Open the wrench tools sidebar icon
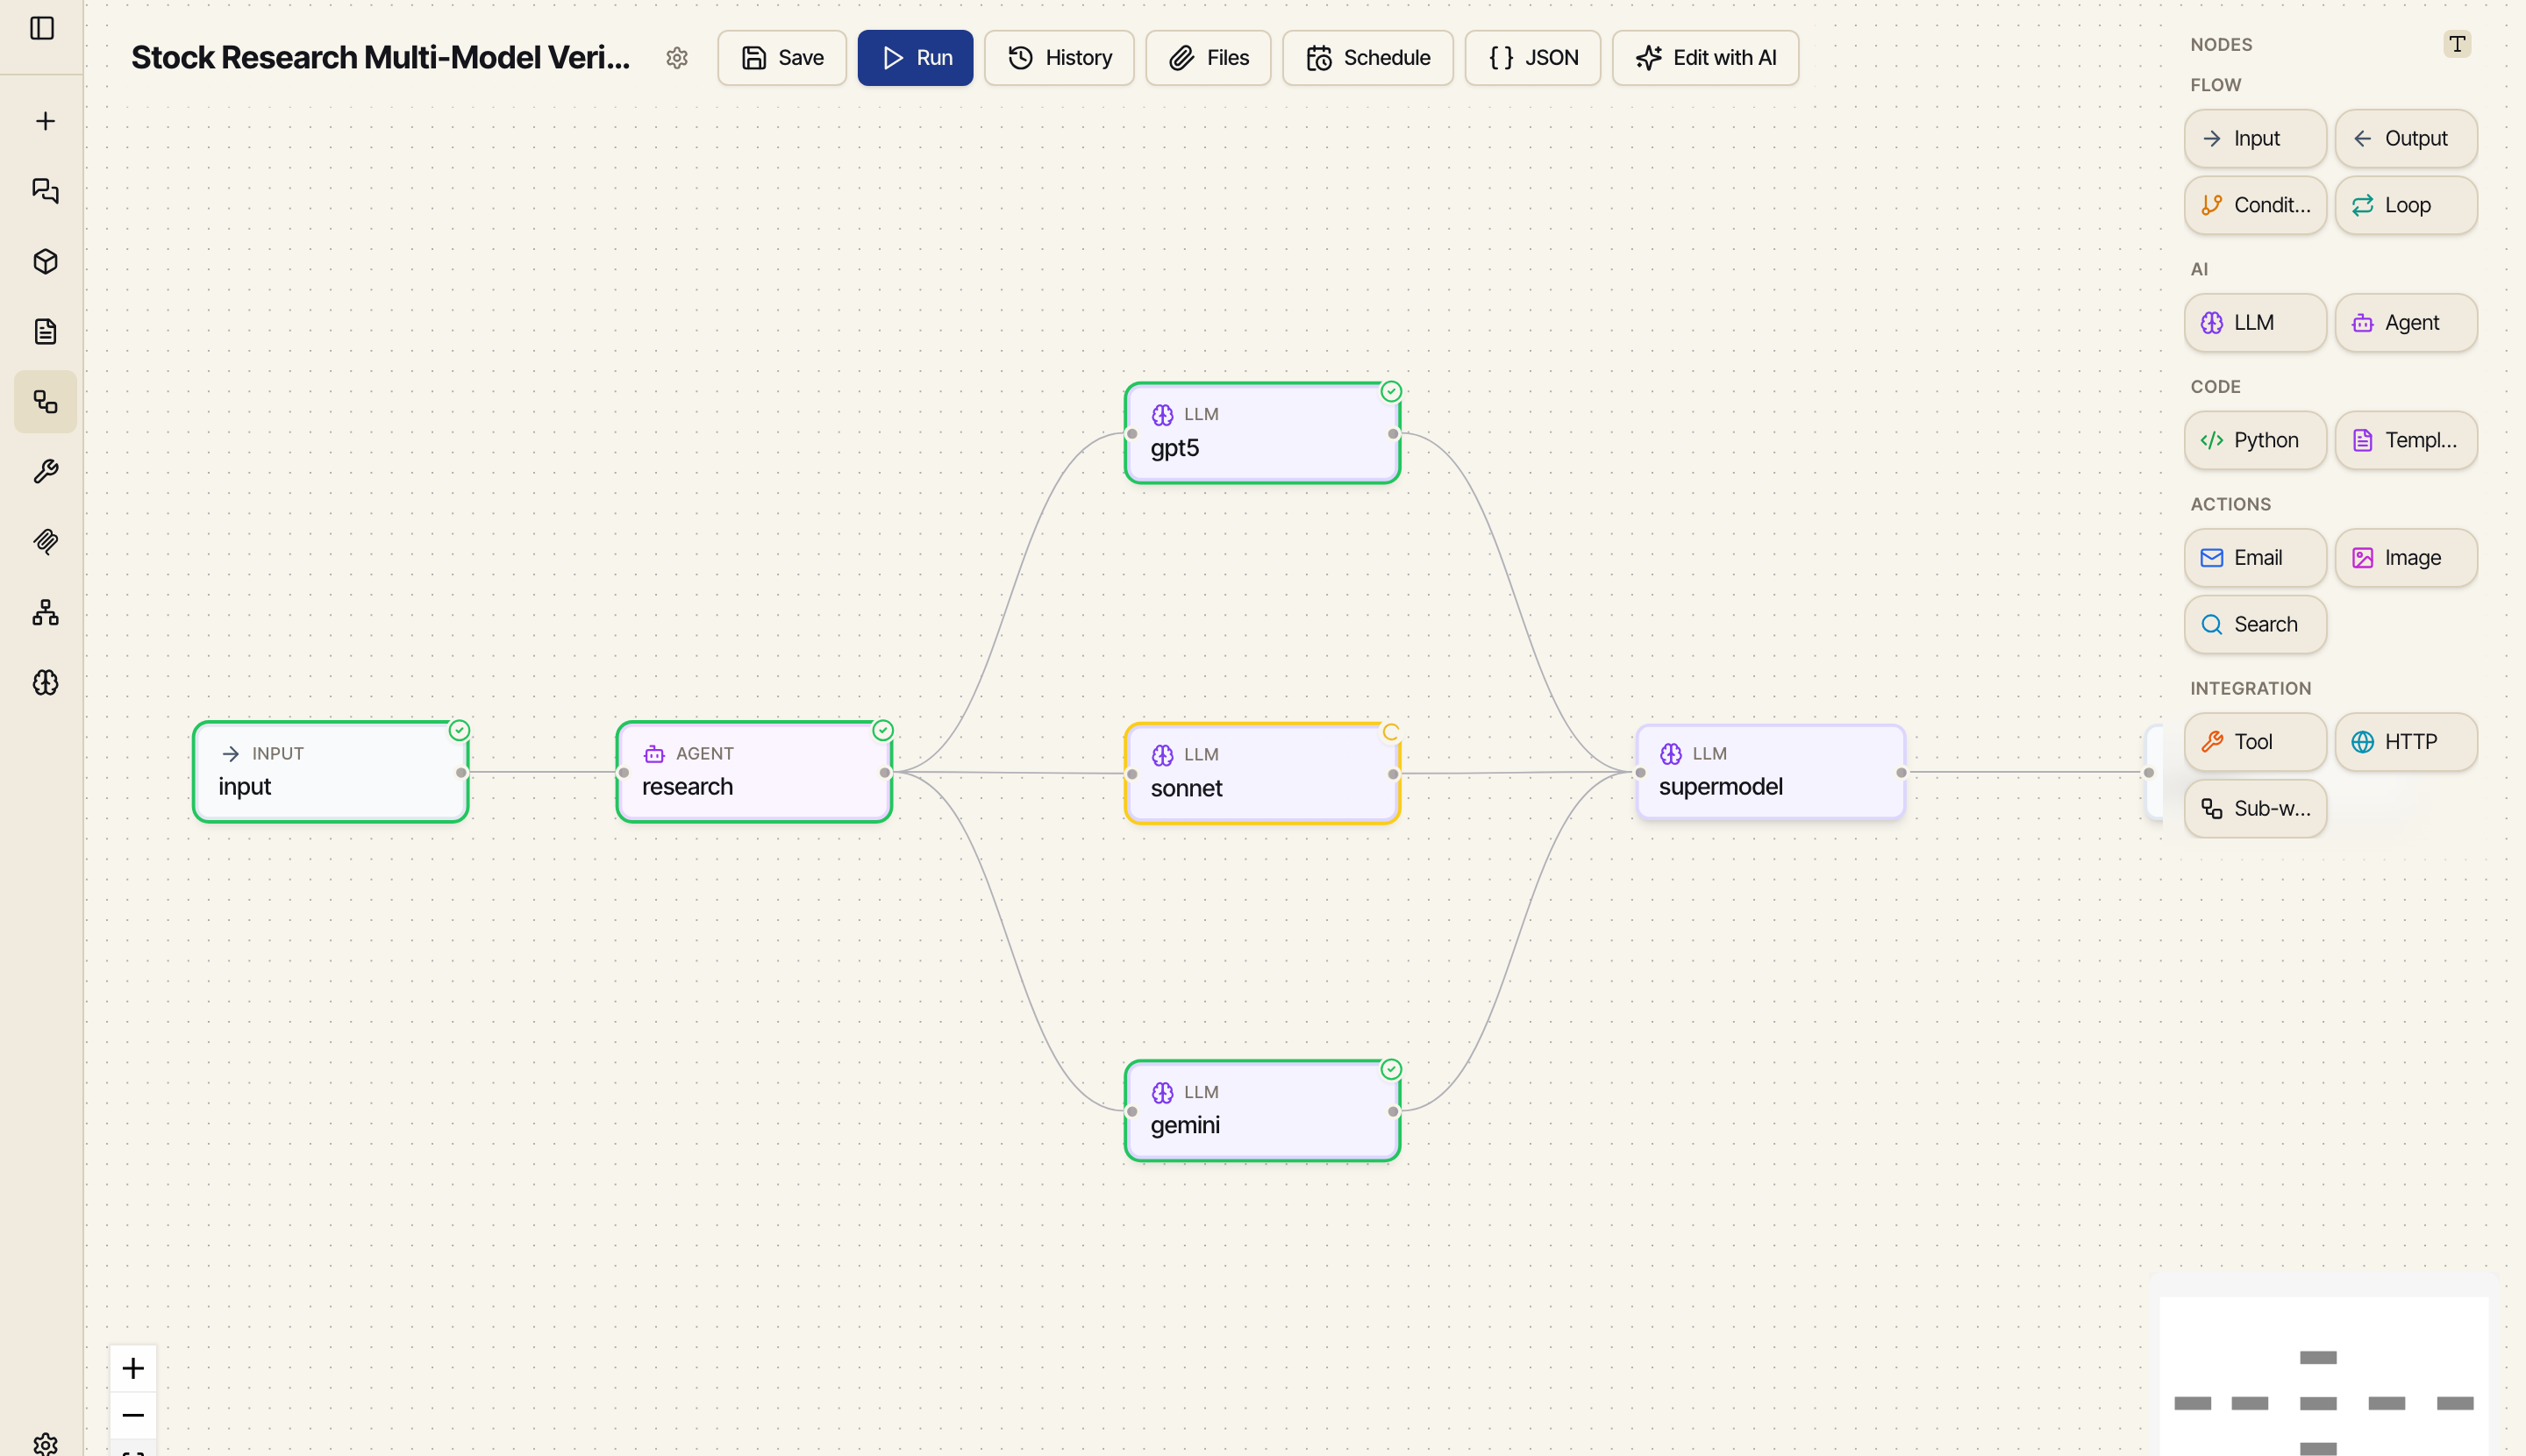 (45, 472)
